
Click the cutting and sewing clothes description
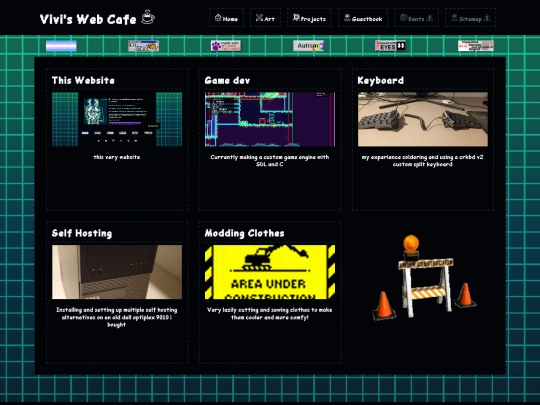click(x=270, y=314)
